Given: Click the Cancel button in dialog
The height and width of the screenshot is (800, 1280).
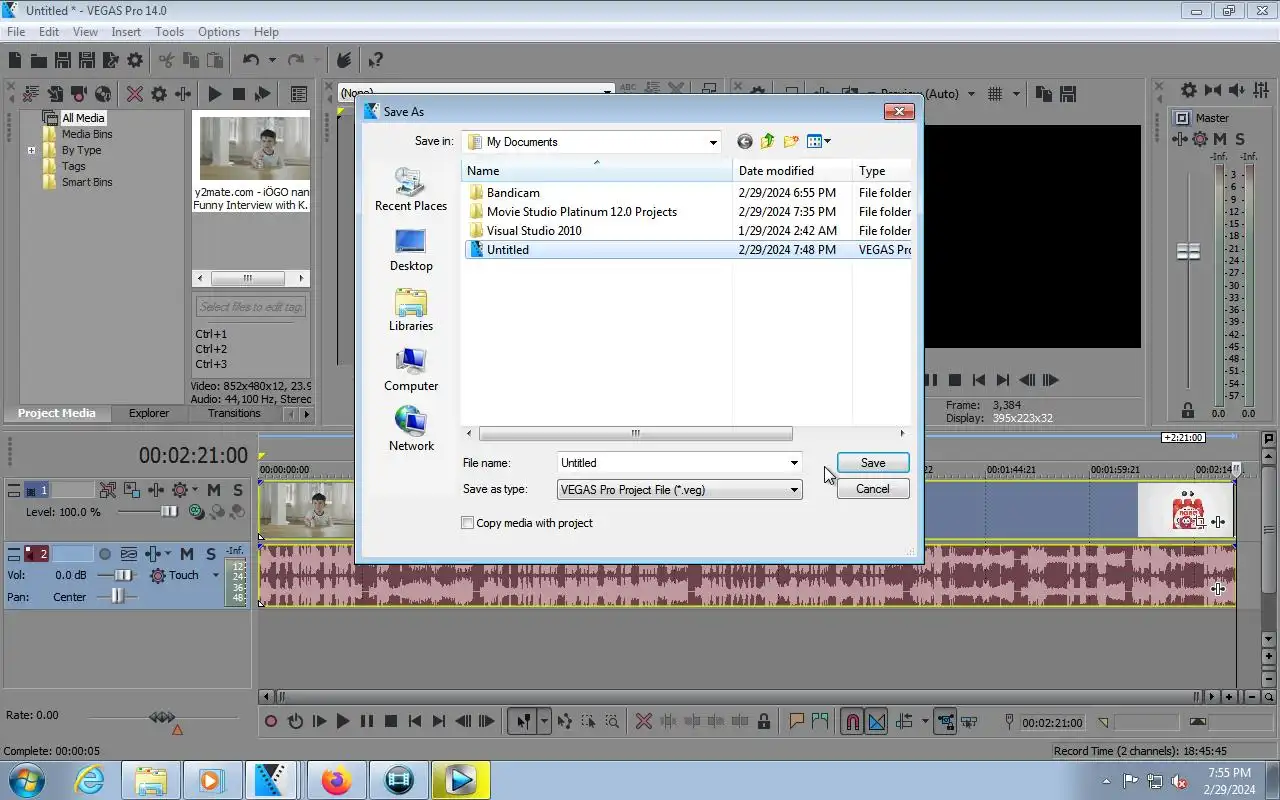Looking at the screenshot, I should [873, 489].
